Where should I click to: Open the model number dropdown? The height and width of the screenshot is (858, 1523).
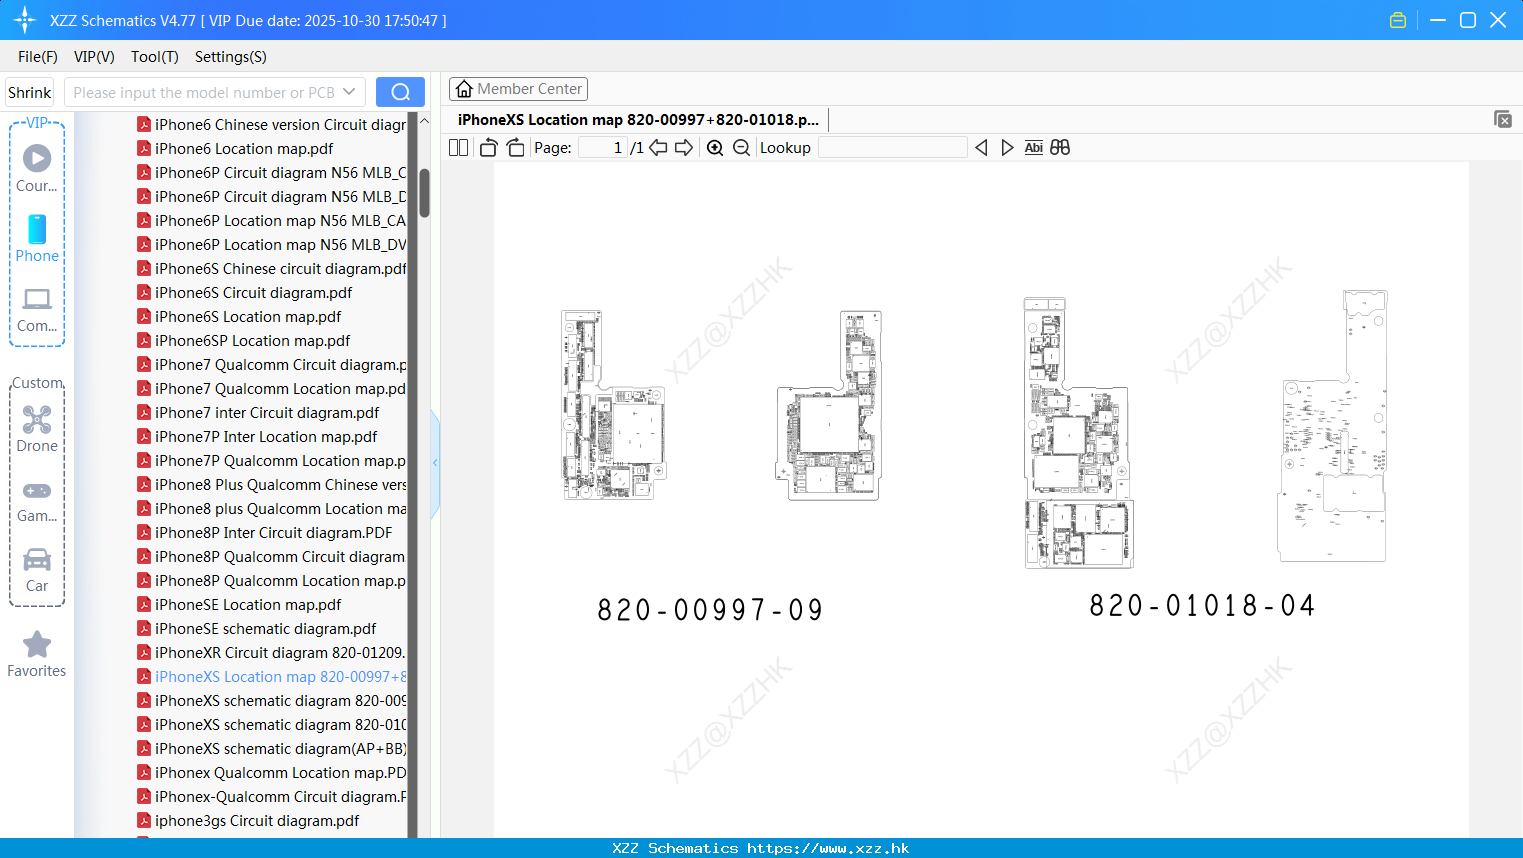(x=349, y=92)
